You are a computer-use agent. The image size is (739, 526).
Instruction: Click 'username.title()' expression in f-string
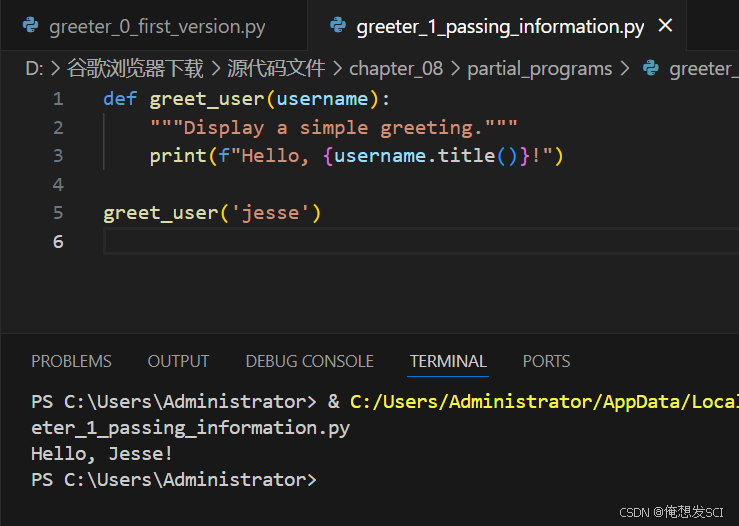[426, 156]
